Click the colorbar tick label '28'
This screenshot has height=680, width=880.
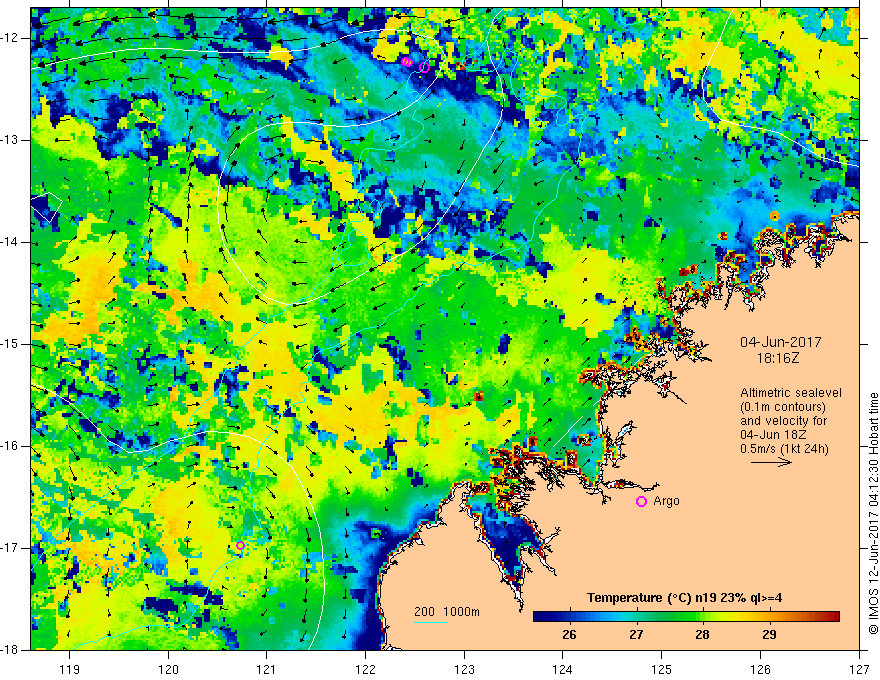tap(702, 635)
